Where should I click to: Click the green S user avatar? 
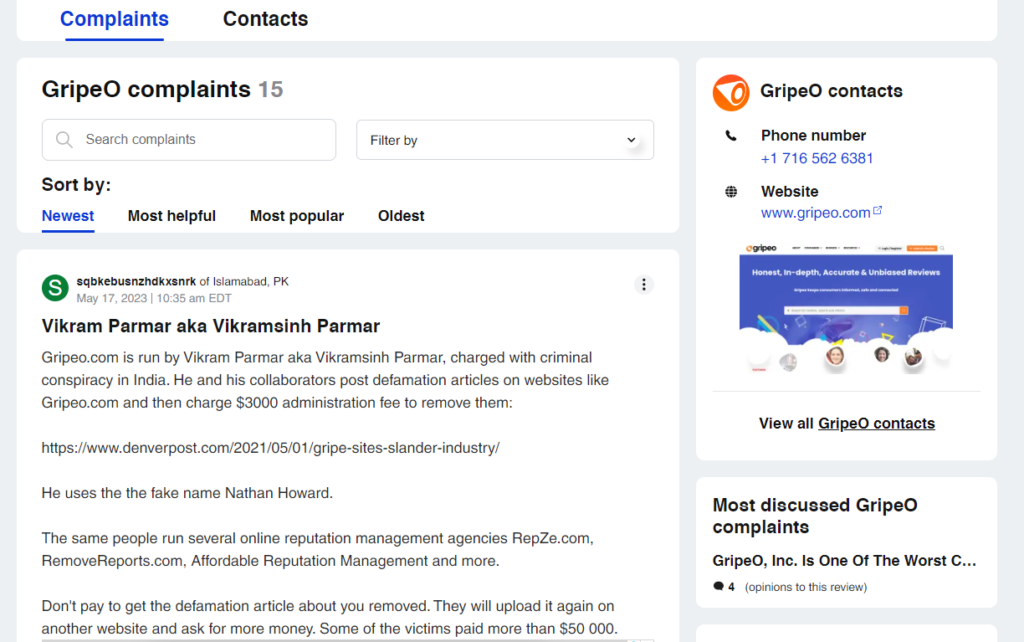pos(55,289)
